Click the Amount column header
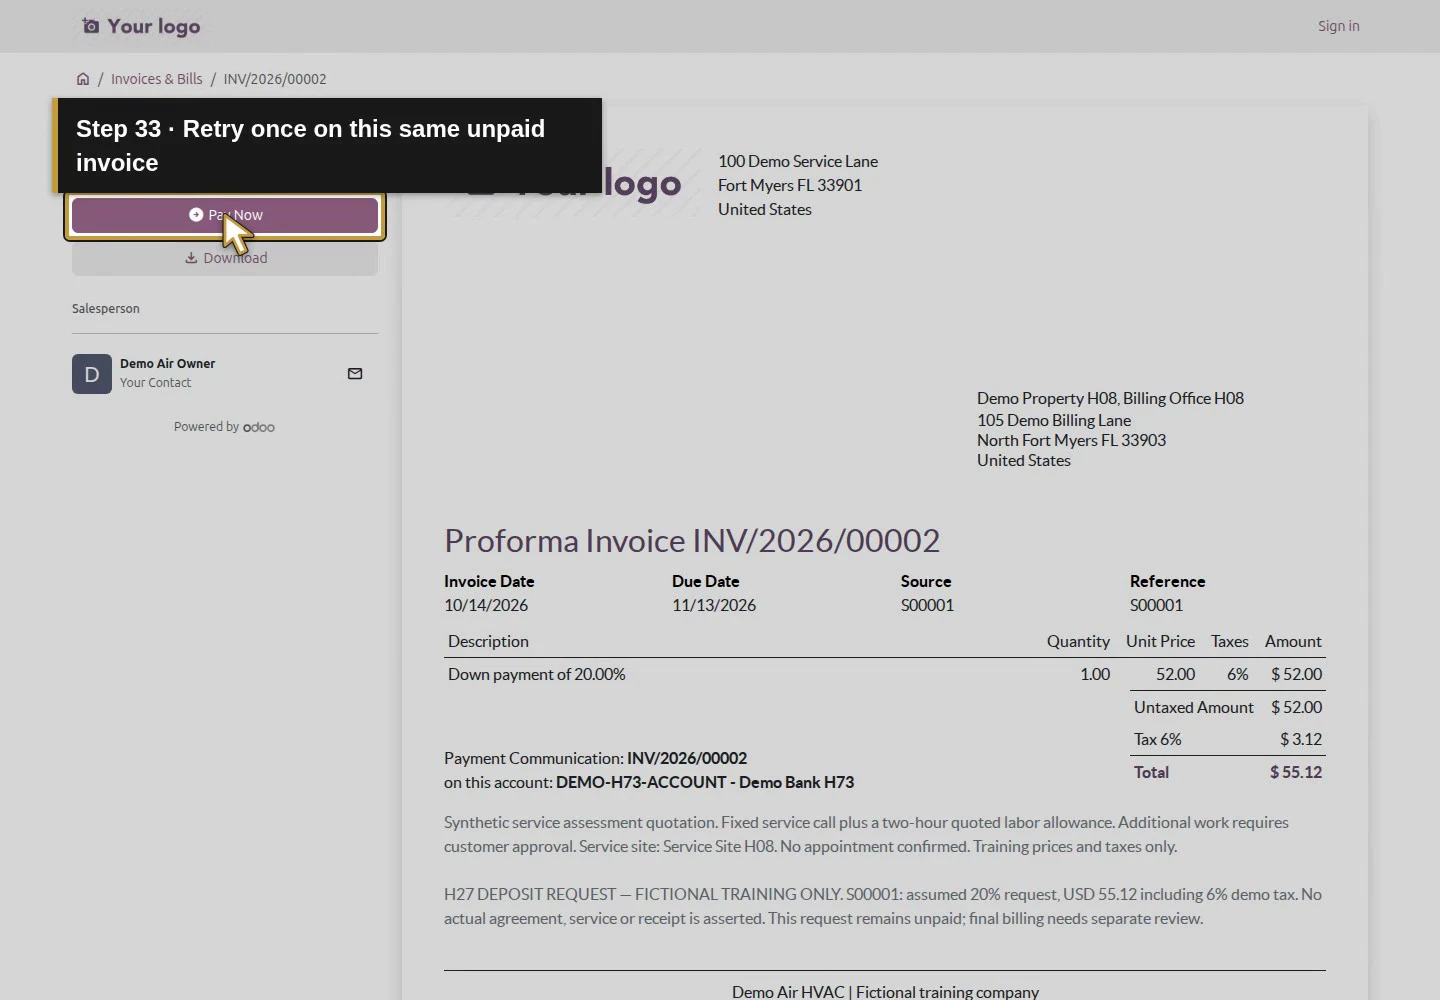The height and width of the screenshot is (1000, 1440). point(1293,641)
